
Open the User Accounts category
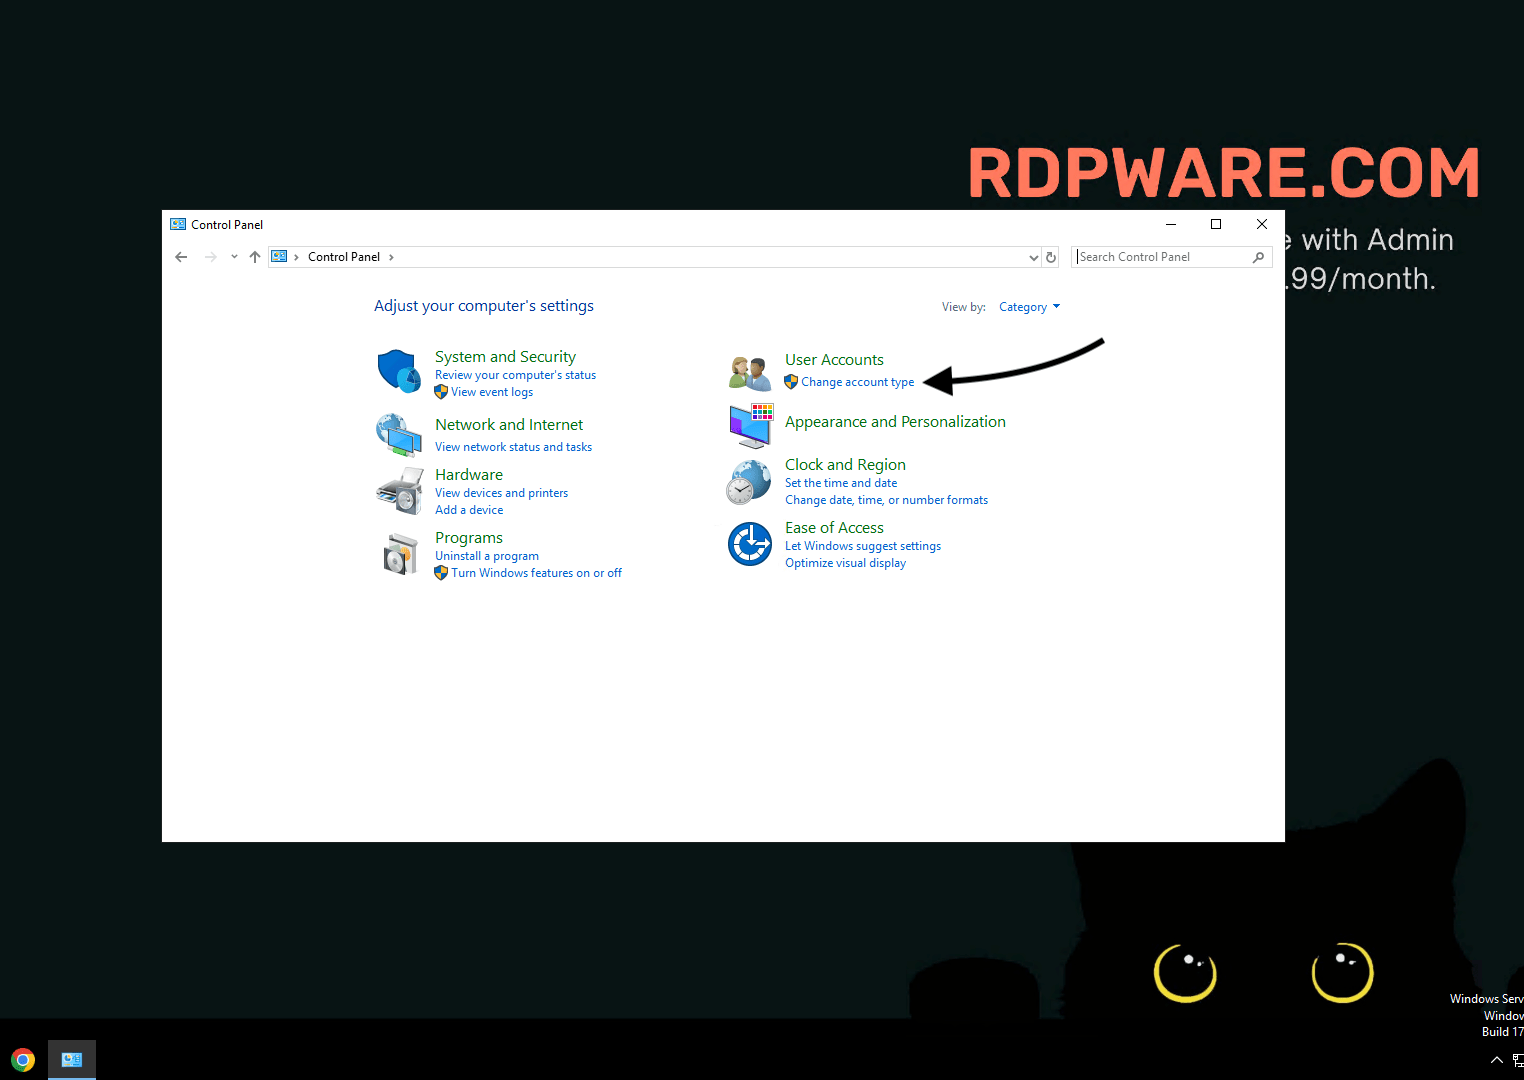tap(834, 360)
